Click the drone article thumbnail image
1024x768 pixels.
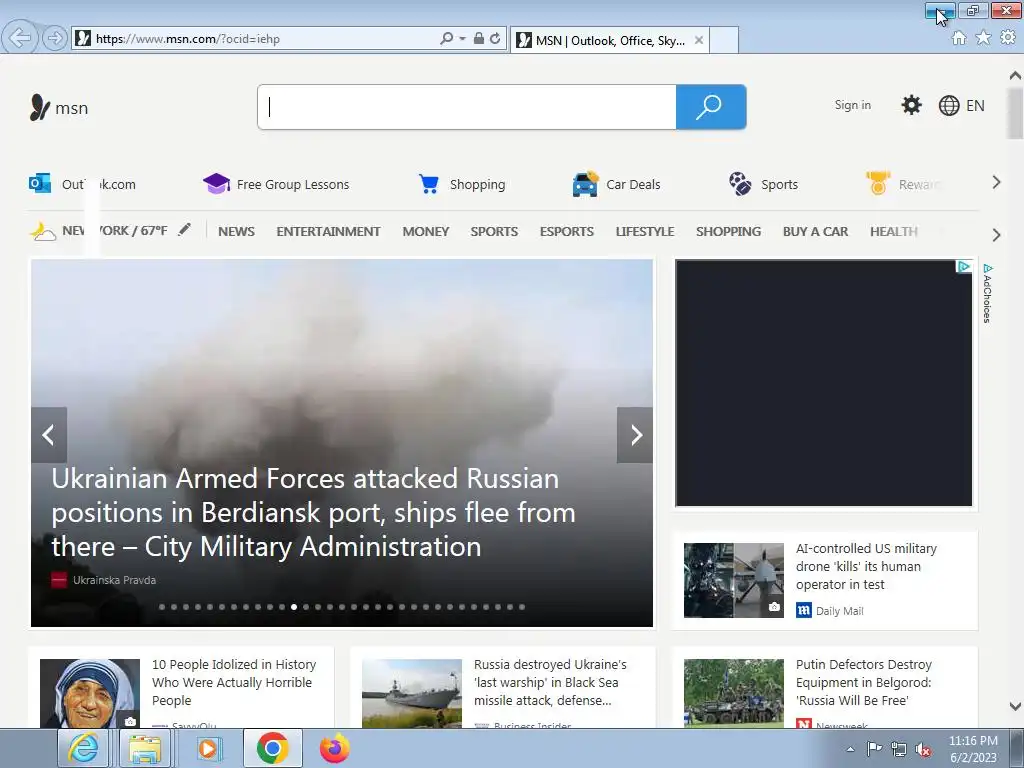click(x=733, y=580)
